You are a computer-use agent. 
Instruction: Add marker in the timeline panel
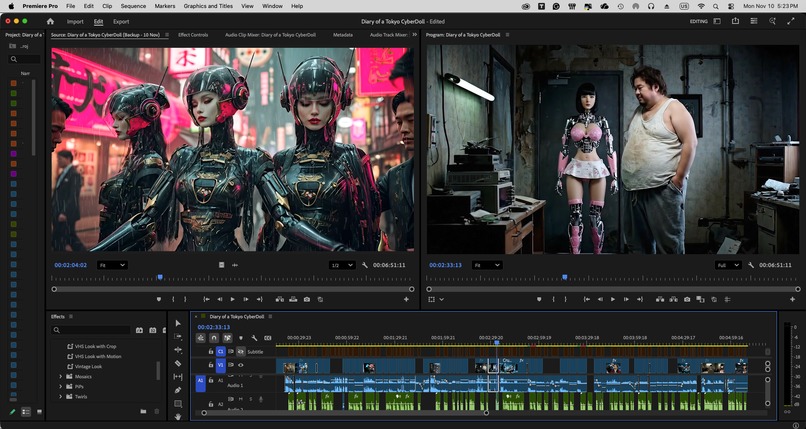click(241, 338)
